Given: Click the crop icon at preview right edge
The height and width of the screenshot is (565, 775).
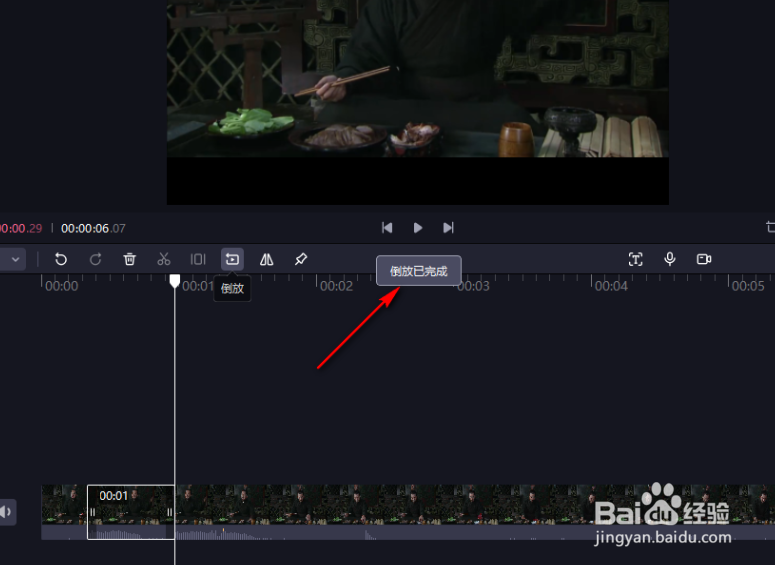Looking at the screenshot, I should click(x=770, y=227).
